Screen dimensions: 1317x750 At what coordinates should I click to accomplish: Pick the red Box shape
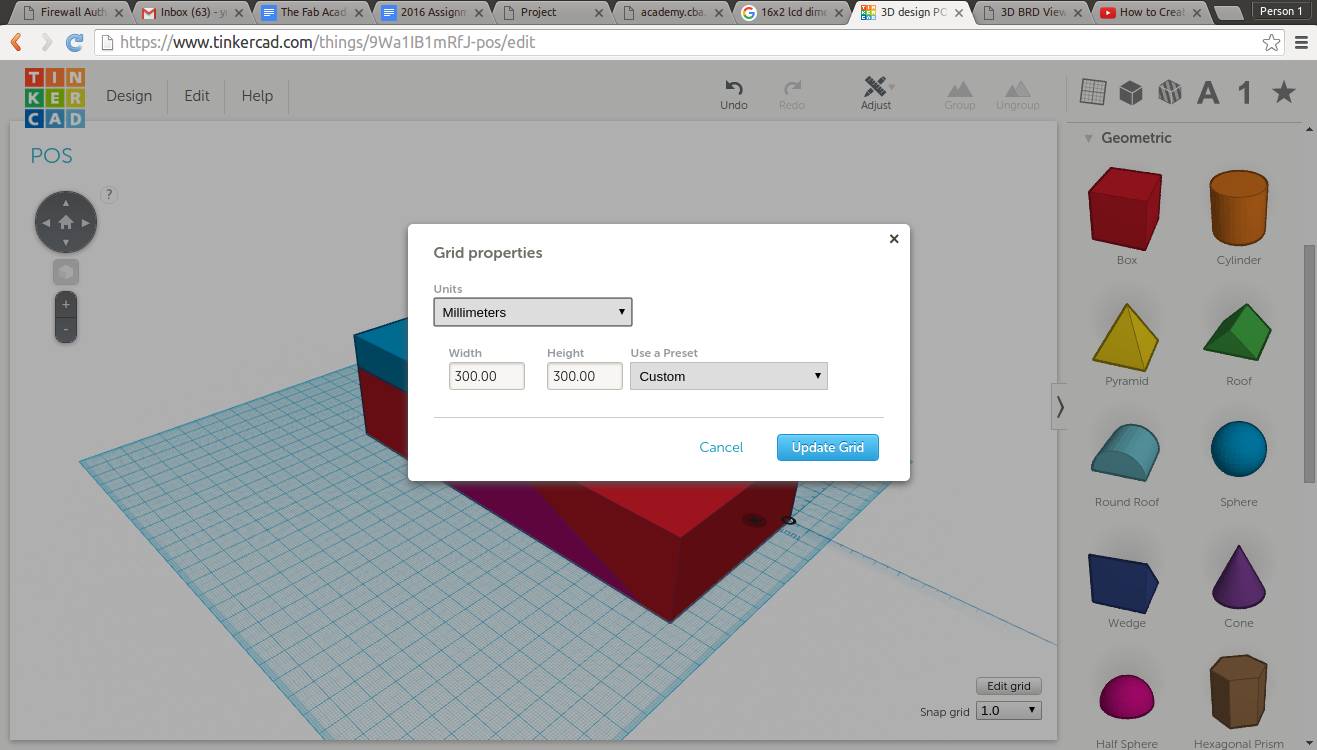point(1126,208)
